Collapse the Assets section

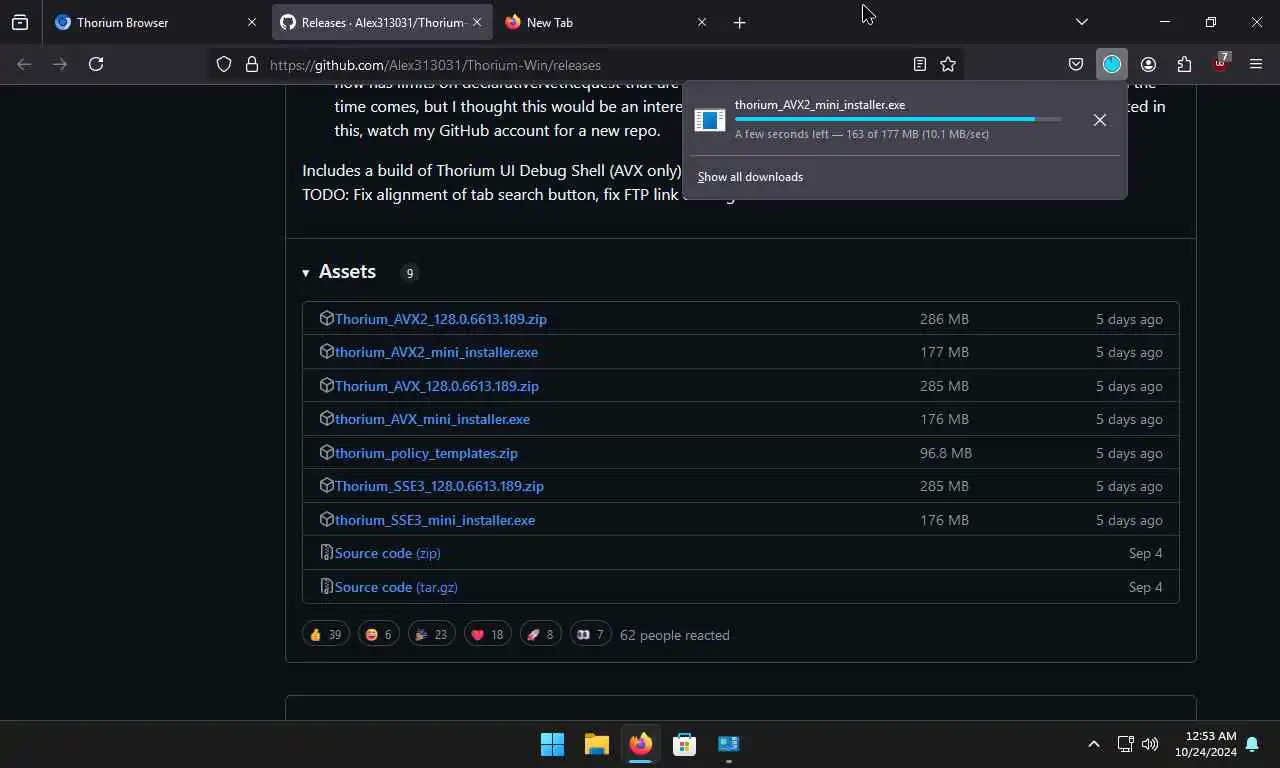pos(339,272)
